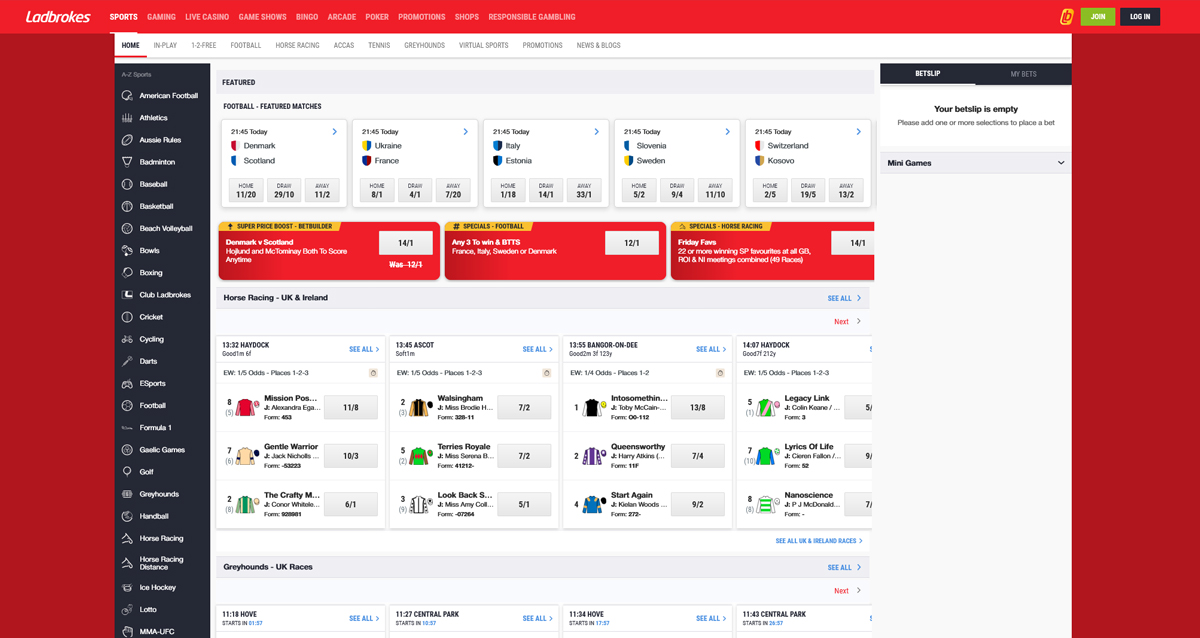
Task: Open the Baseball icon in sidebar
Action: pyautogui.click(x=127, y=184)
